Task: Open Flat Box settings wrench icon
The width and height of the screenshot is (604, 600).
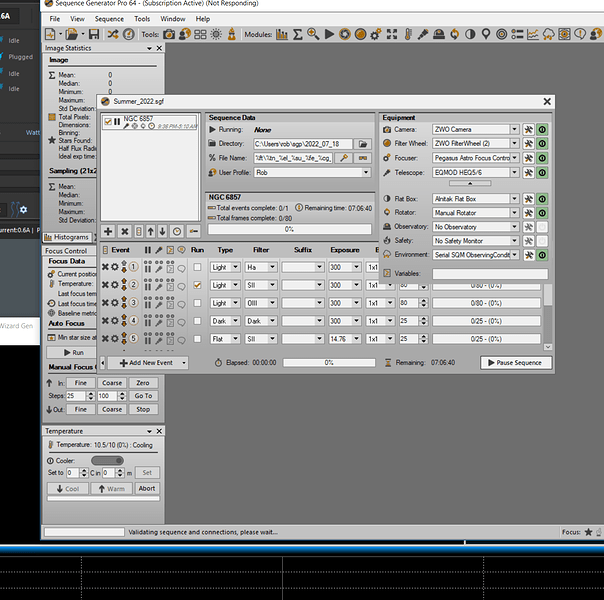Action: pyautogui.click(x=528, y=199)
